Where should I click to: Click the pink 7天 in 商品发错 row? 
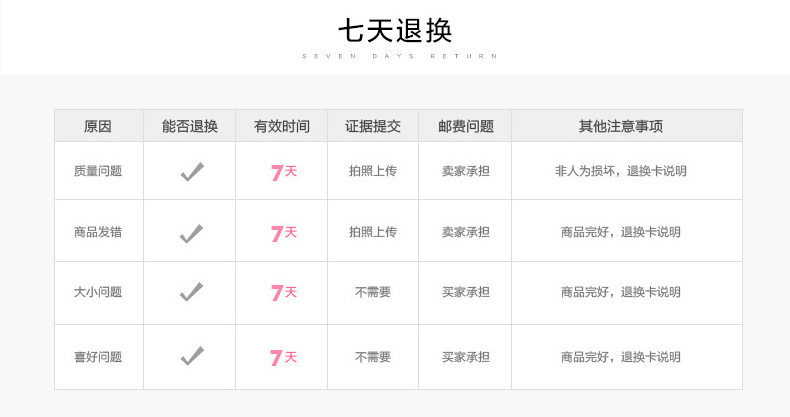[283, 233]
